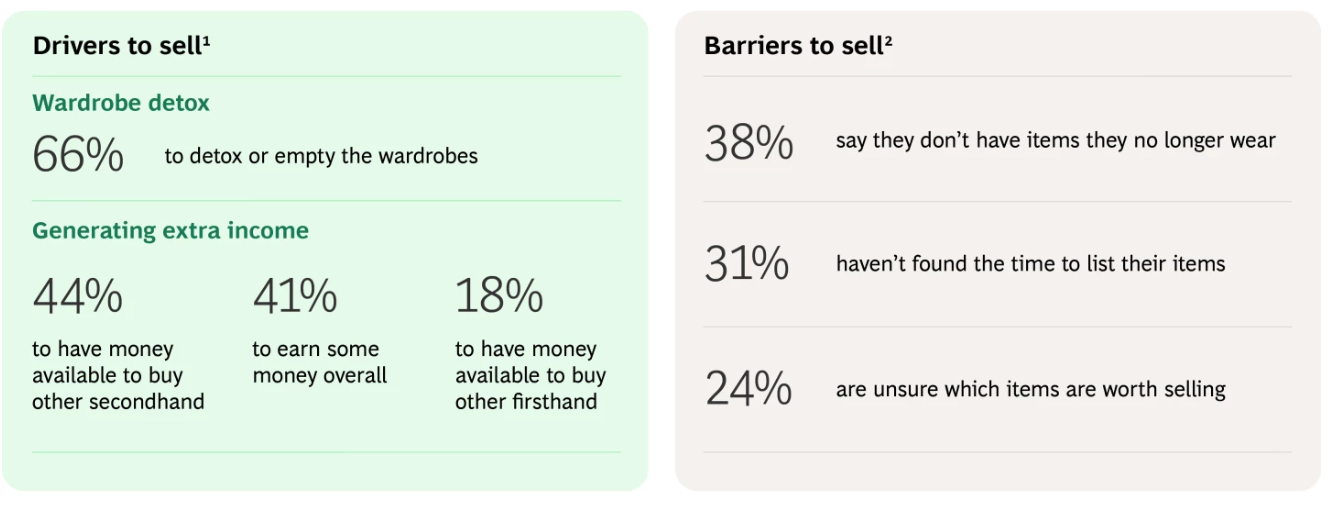Select the "Generating extra income" subheading
This screenshot has width=1341, height=505.
coord(170,231)
